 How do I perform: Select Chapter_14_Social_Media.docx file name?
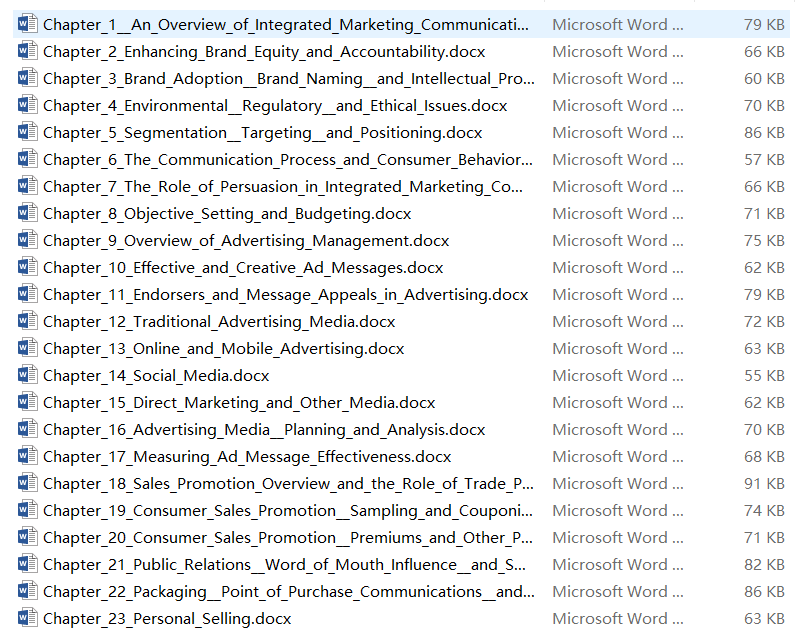(156, 375)
